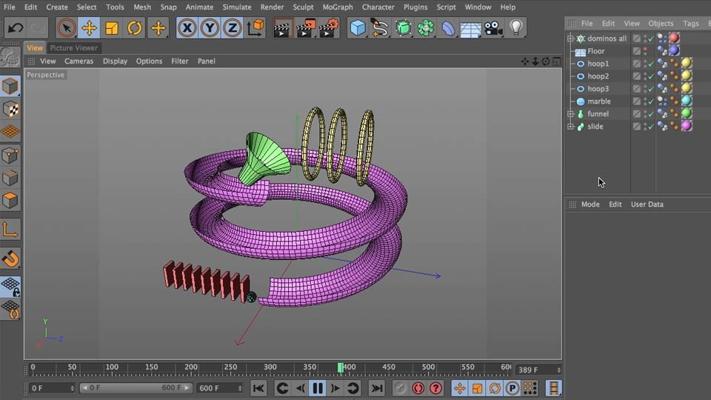Add a Cube primitive object
The image size is (711, 400).
point(358,28)
